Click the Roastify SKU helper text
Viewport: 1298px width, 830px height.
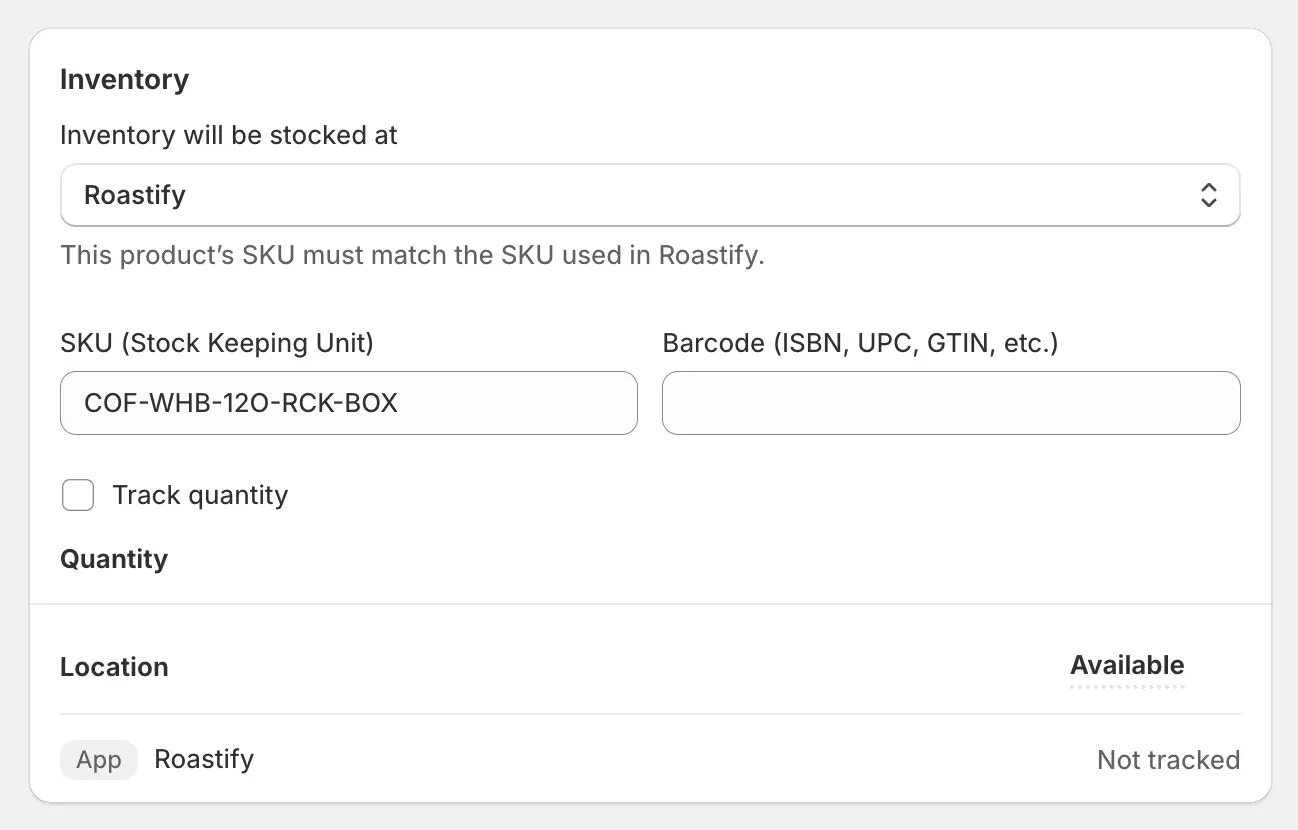413,255
